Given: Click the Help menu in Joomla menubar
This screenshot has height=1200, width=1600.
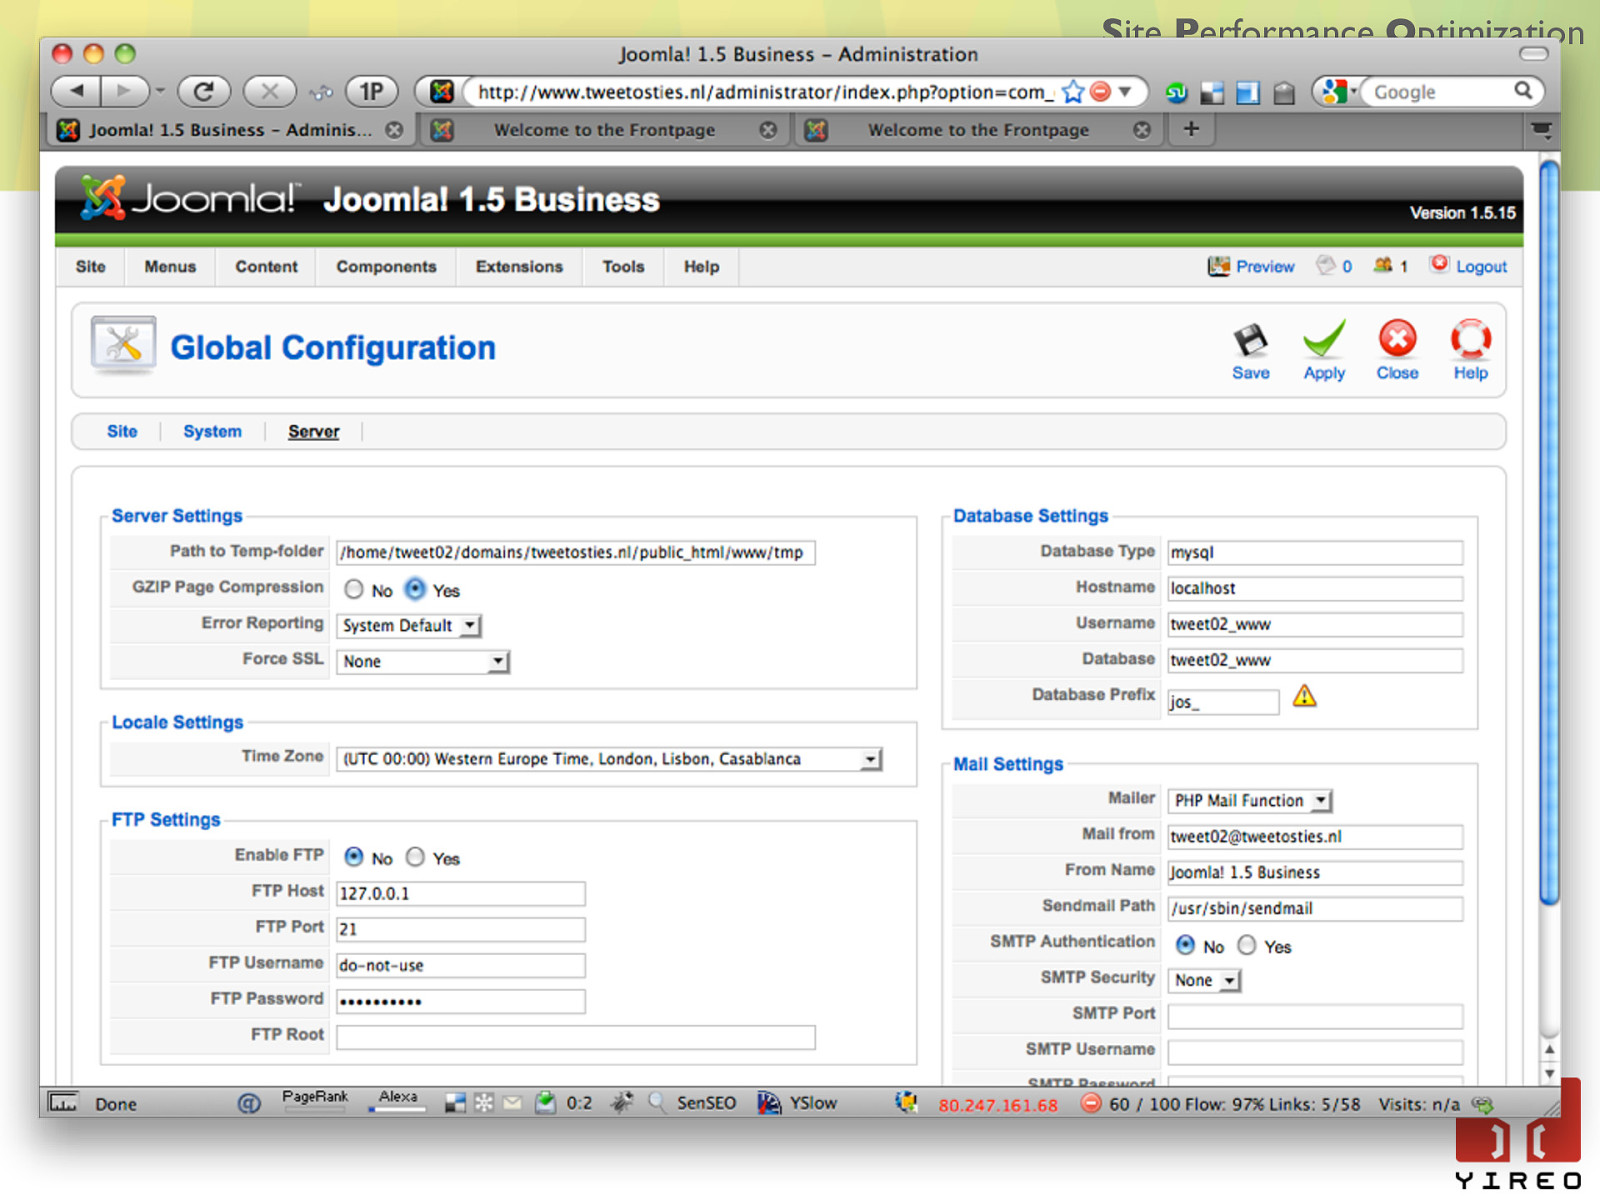Looking at the screenshot, I should pyautogui.click(x=701, y=267).
